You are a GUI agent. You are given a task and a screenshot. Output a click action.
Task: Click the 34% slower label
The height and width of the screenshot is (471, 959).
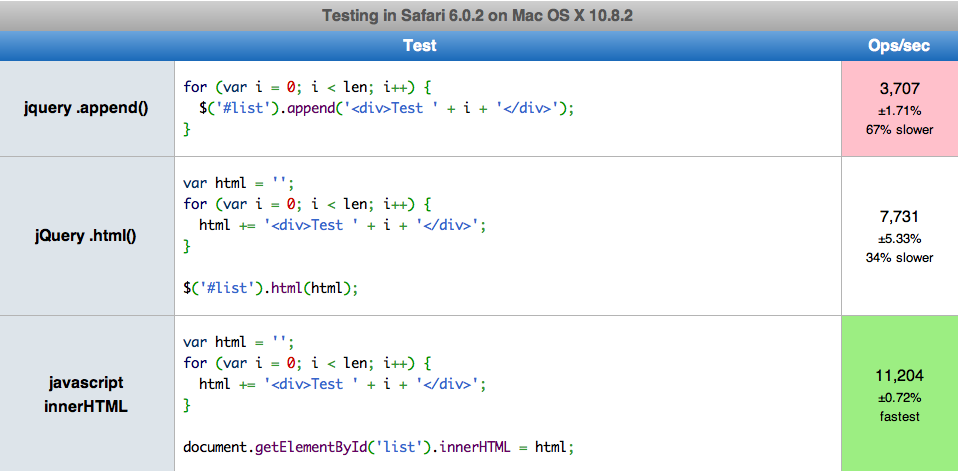tap(900, 258)
